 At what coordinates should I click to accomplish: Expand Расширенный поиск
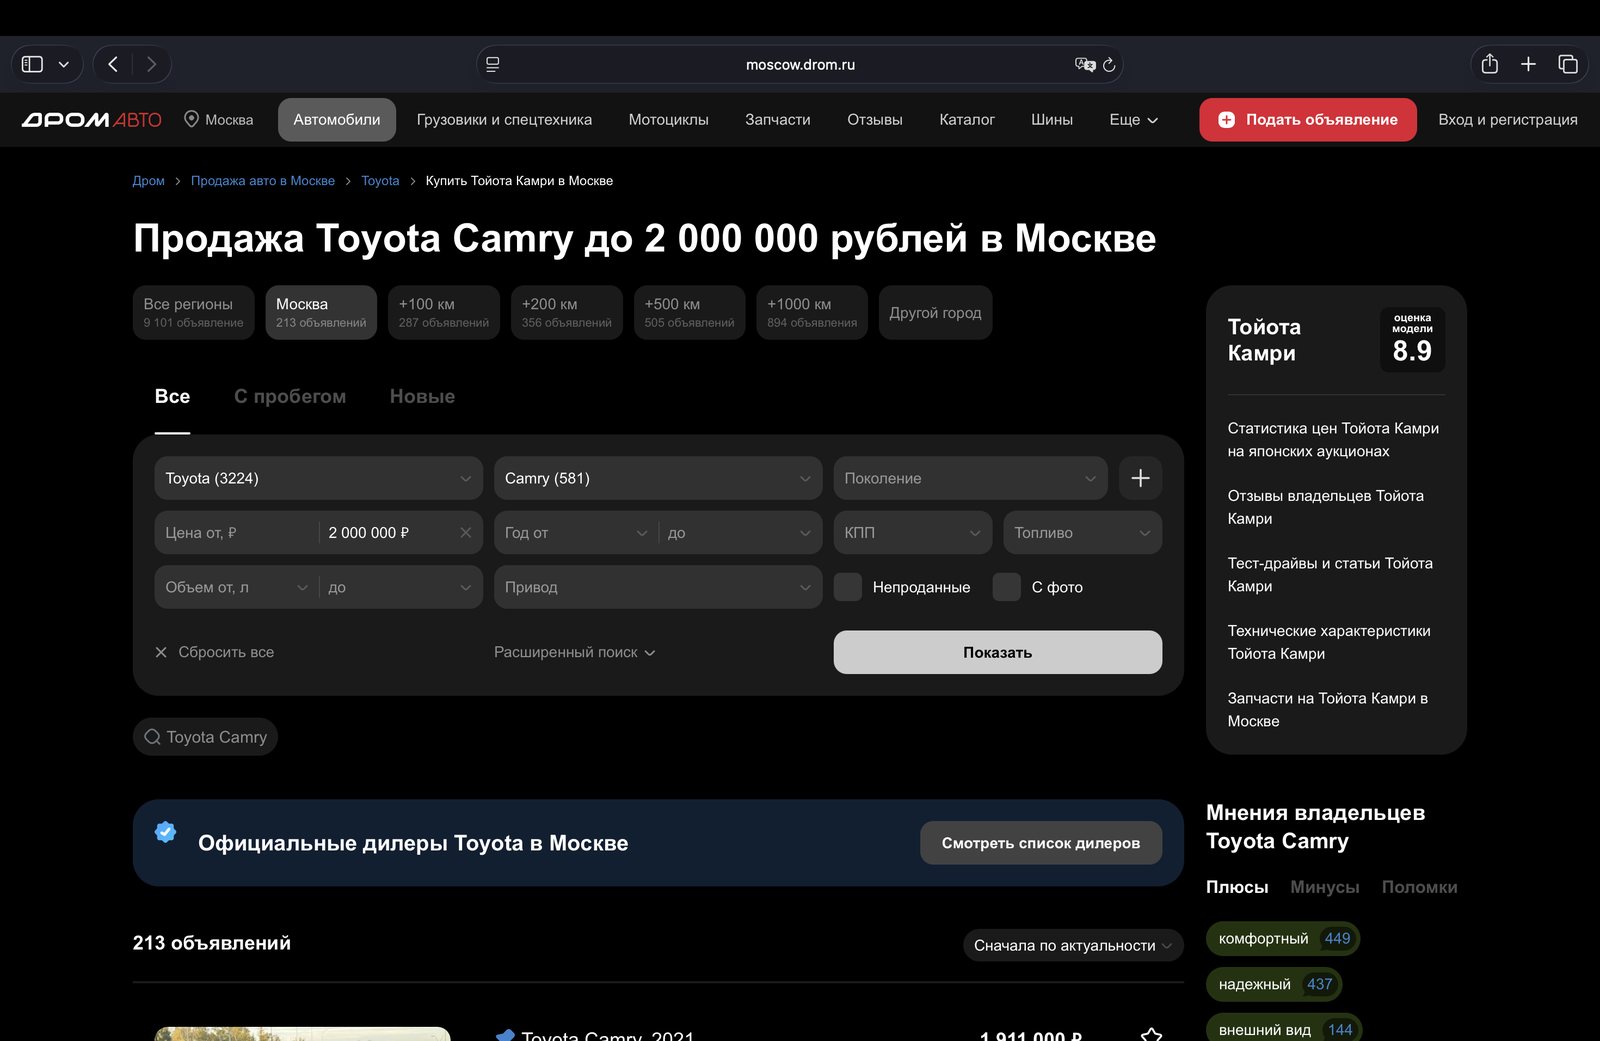click(575, 652)
